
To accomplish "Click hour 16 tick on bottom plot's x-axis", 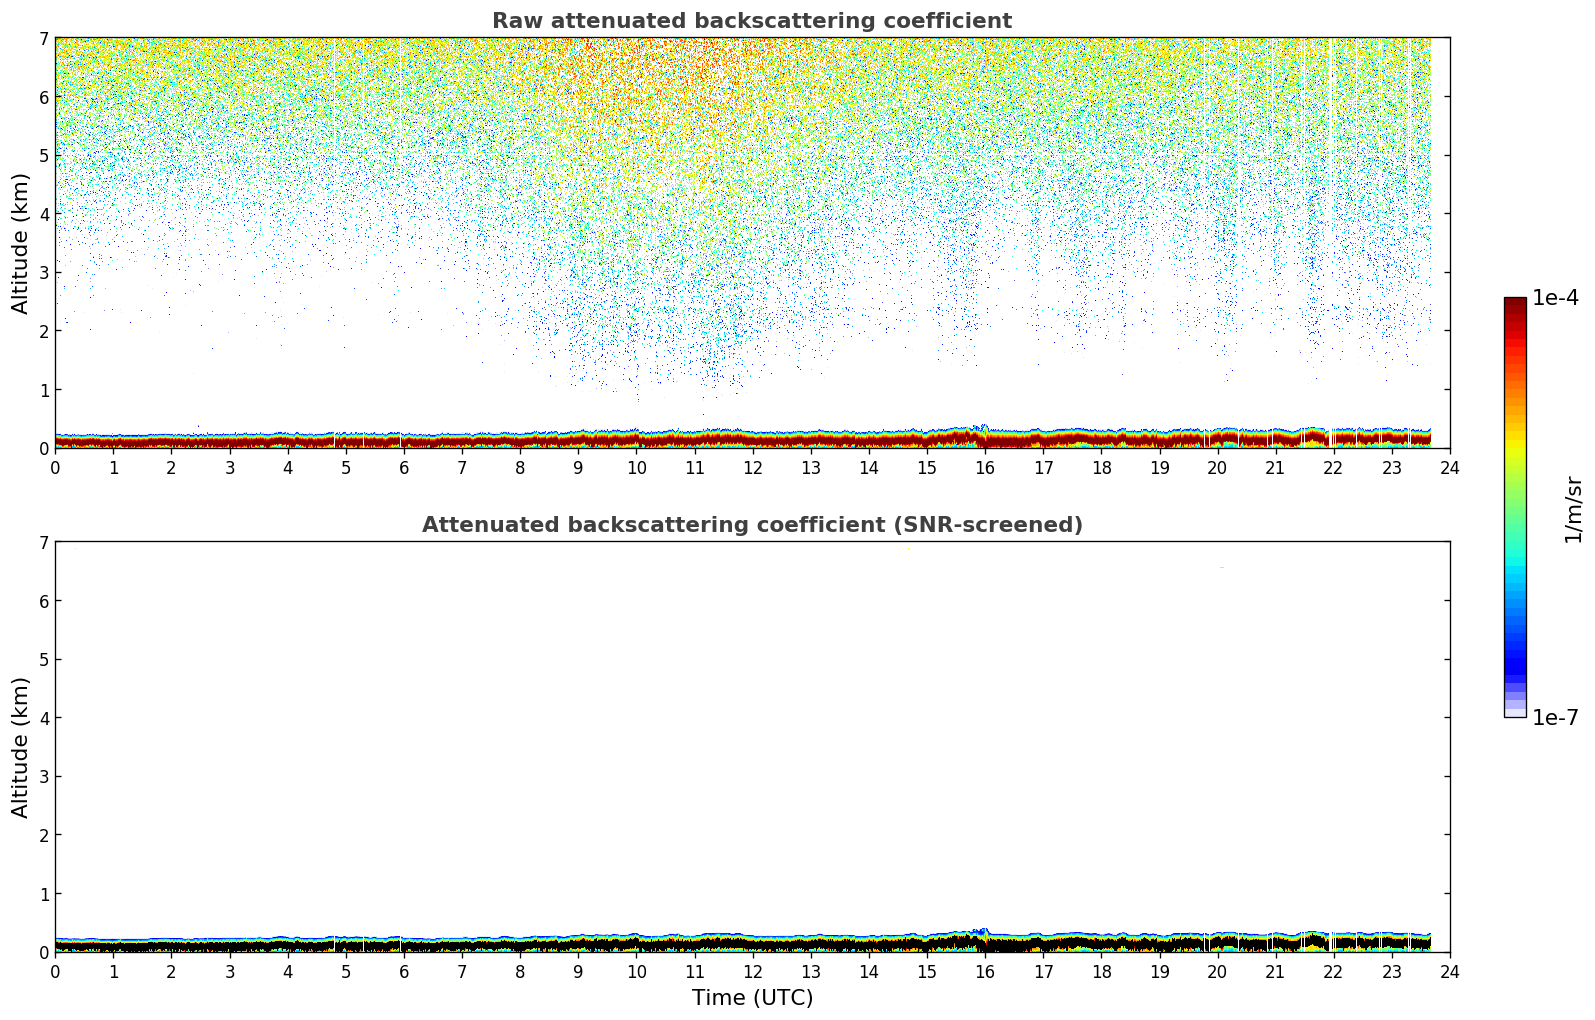I will tap(985, 971).
